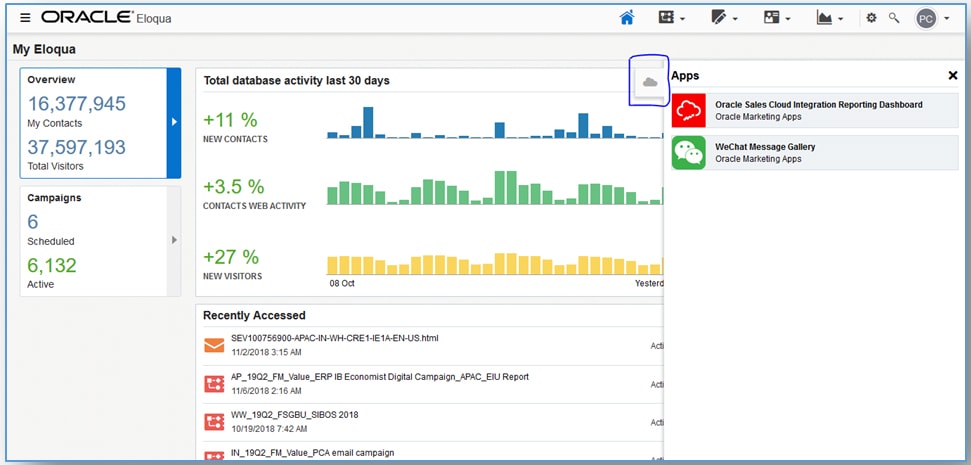971x465 pixels.
Task: Expand the Overview panel arrow
Action: pos(174,122)
